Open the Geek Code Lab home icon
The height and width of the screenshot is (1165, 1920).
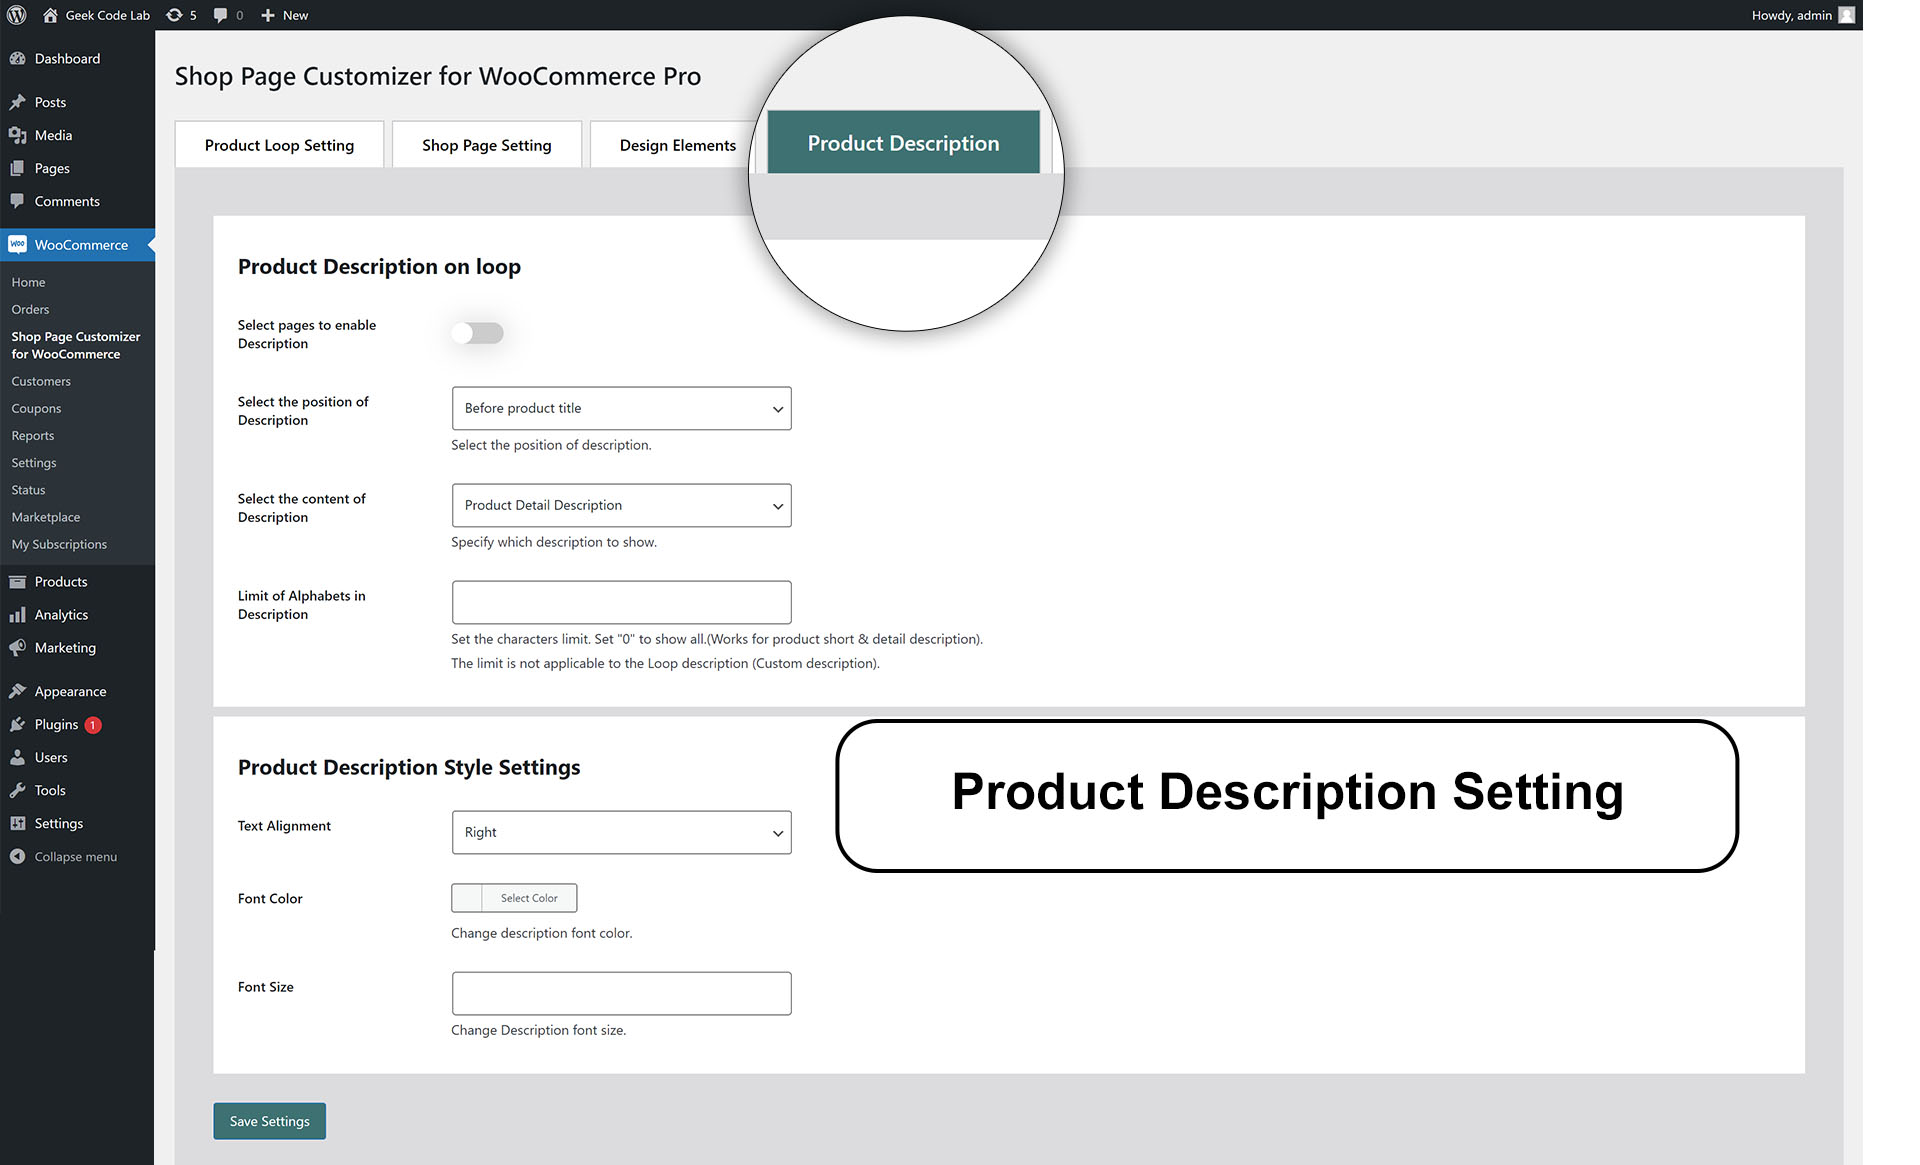pos(50,15)
